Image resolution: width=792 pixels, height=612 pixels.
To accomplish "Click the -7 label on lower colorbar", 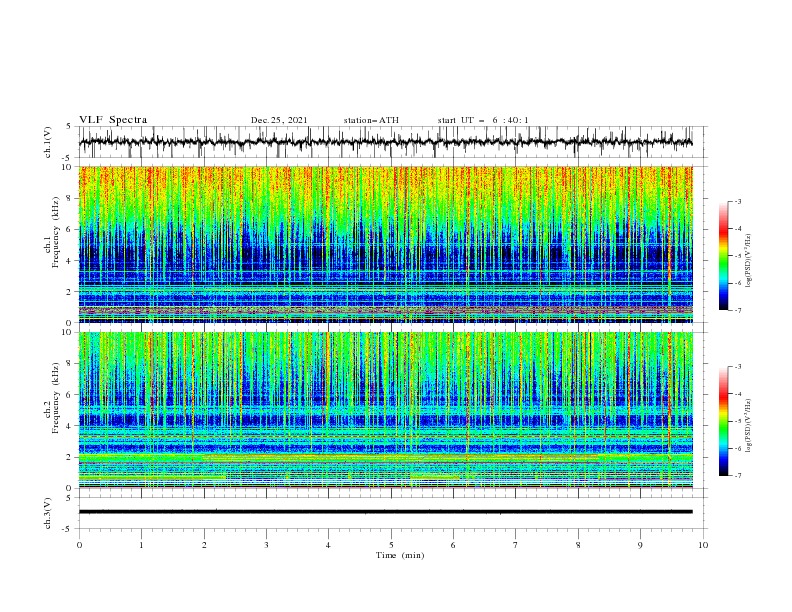I will [x=737, y=476].
